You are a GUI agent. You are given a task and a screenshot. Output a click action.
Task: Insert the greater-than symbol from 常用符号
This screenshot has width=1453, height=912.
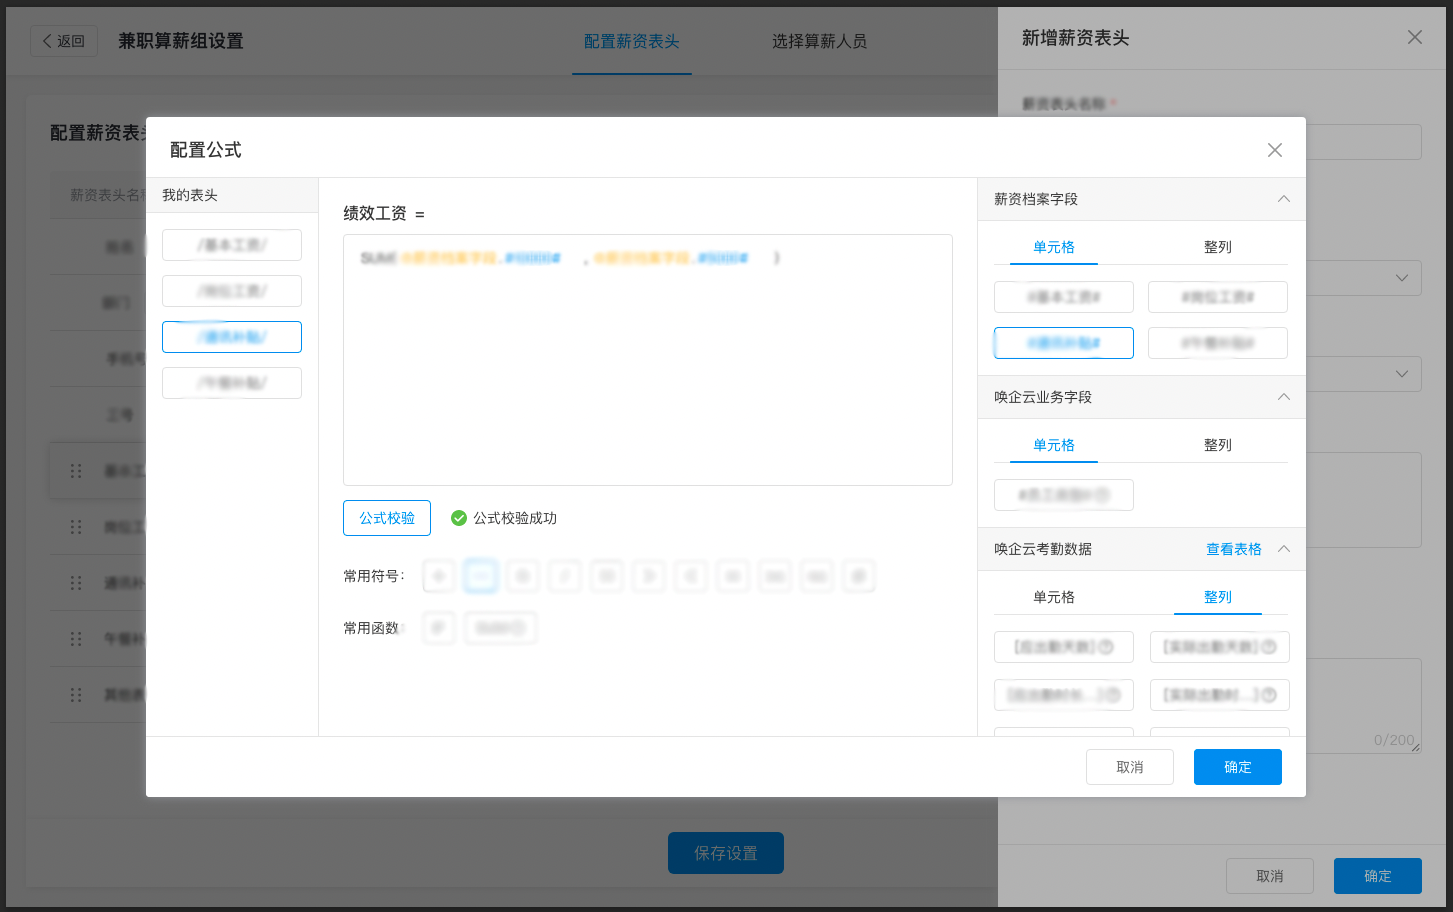click(649, 576)
